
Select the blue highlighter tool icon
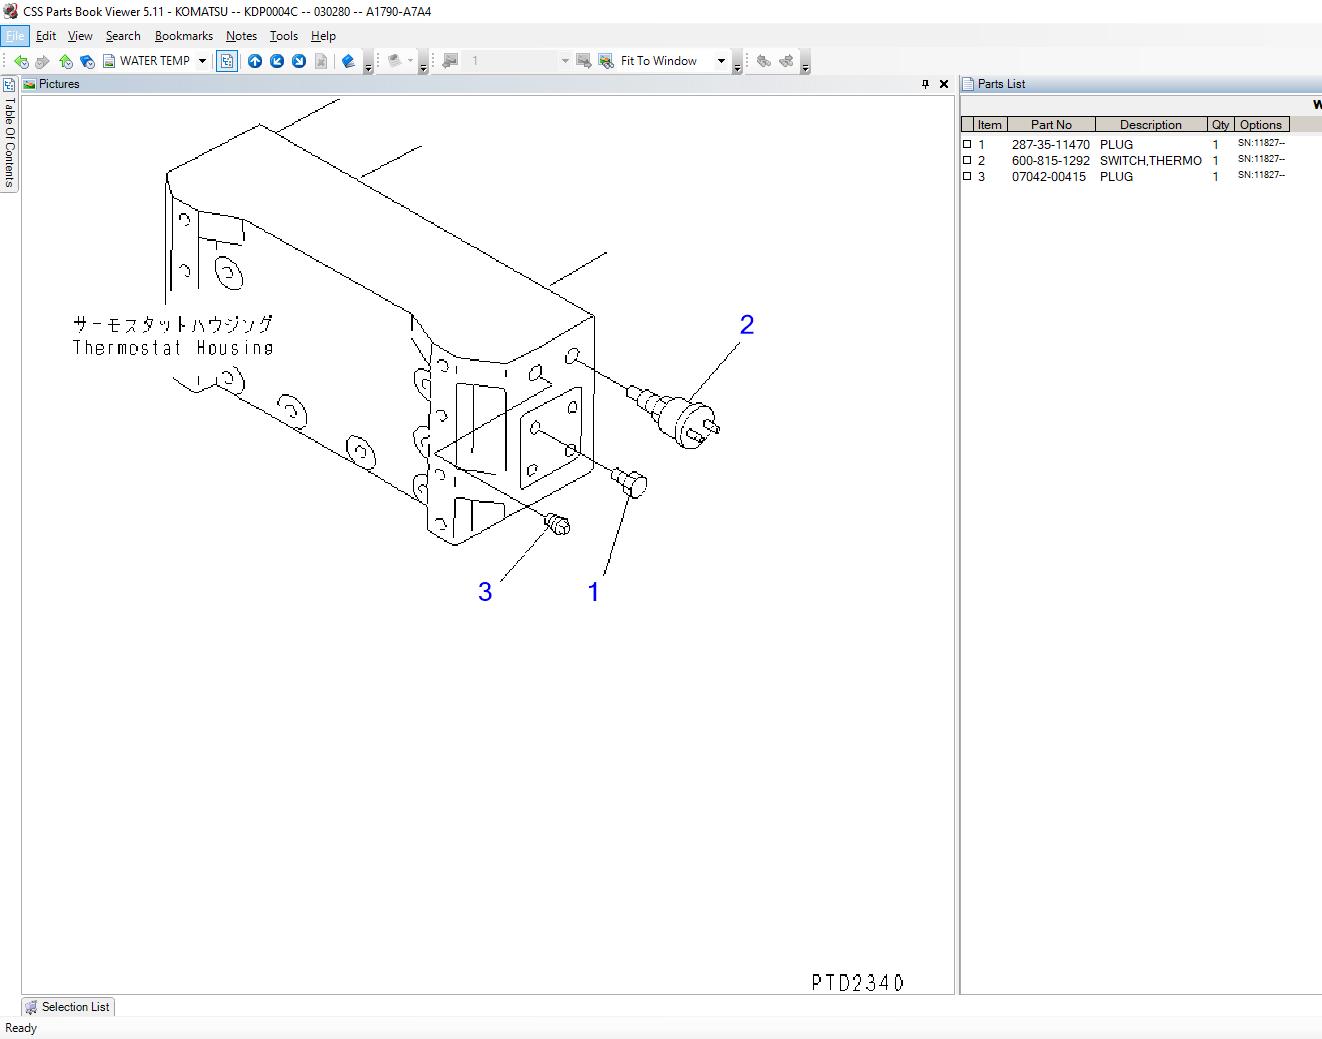pyautogui.click(x=349, y=61)
